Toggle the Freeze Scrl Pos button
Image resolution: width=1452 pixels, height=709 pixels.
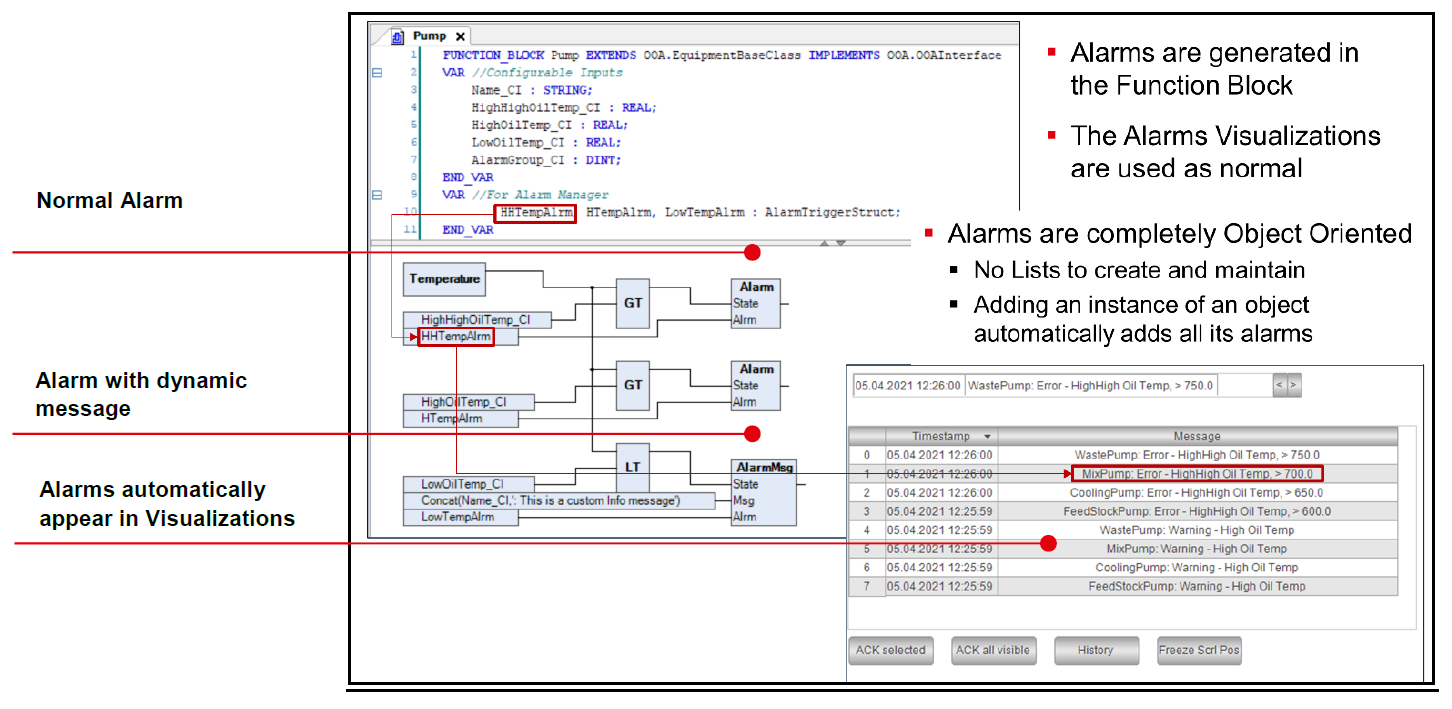click(x=1198, y=650)
